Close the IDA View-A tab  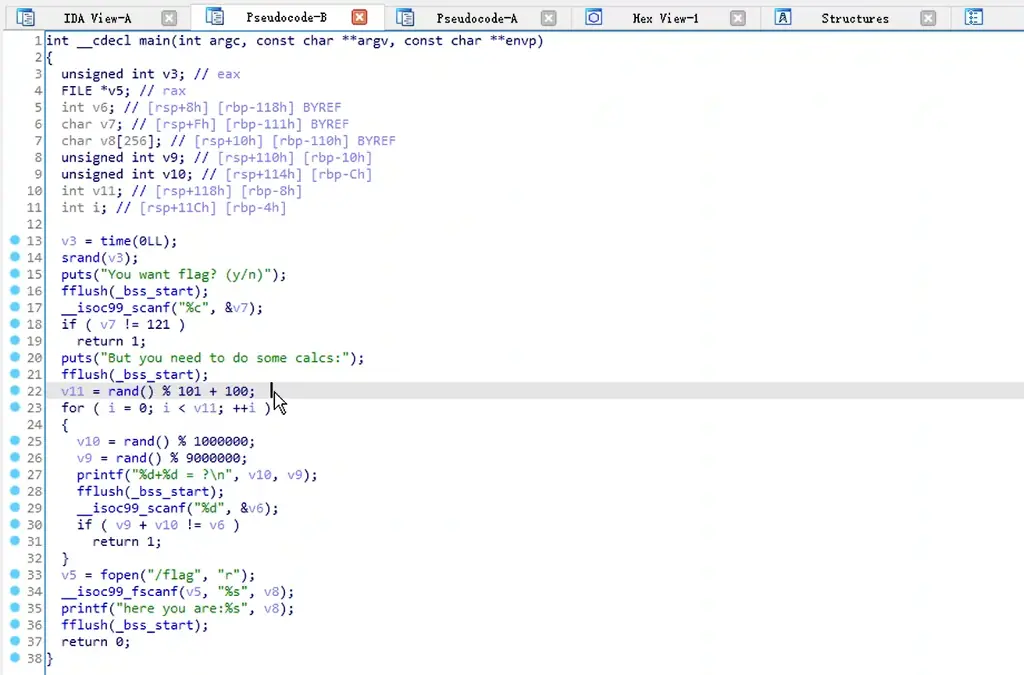(x=169, y=17)
